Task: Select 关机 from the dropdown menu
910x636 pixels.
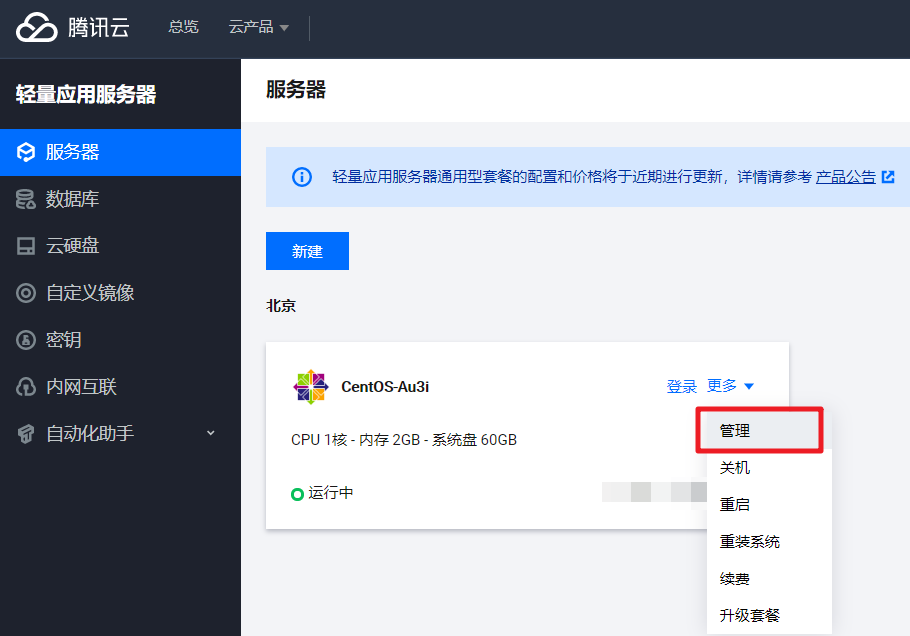Action: (769, 468)
